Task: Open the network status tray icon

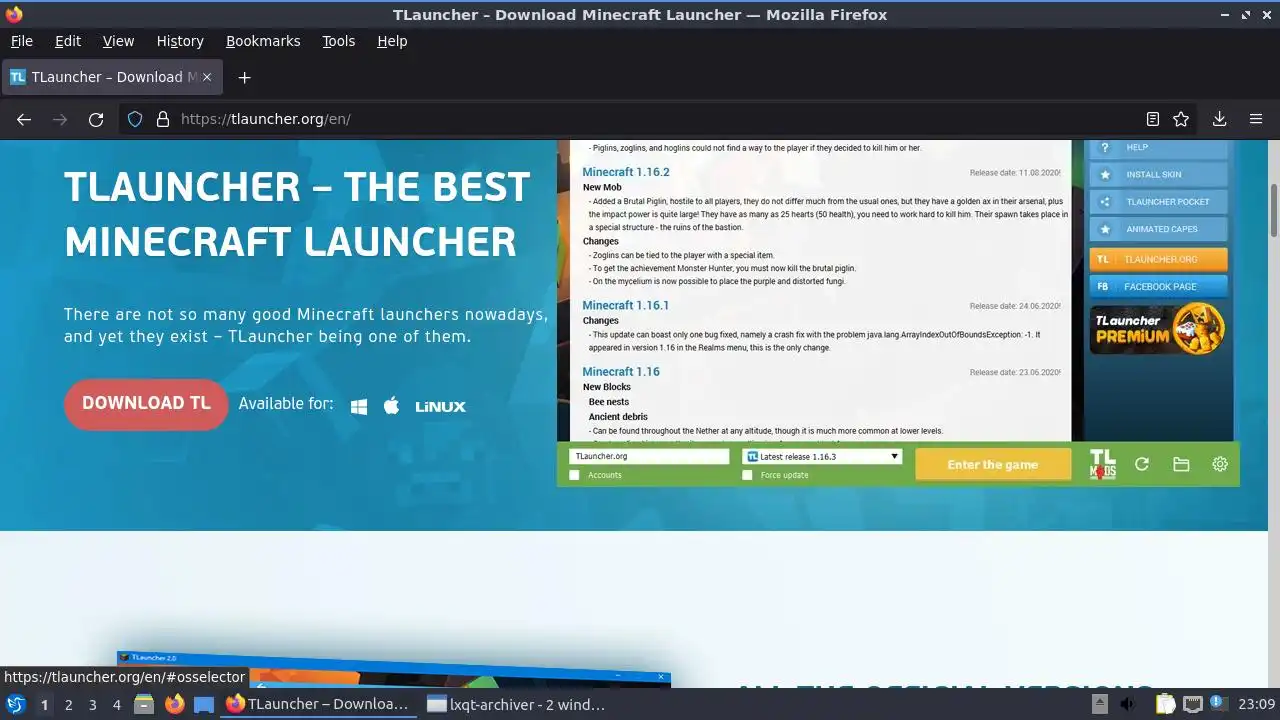Action: point(1192,705)
